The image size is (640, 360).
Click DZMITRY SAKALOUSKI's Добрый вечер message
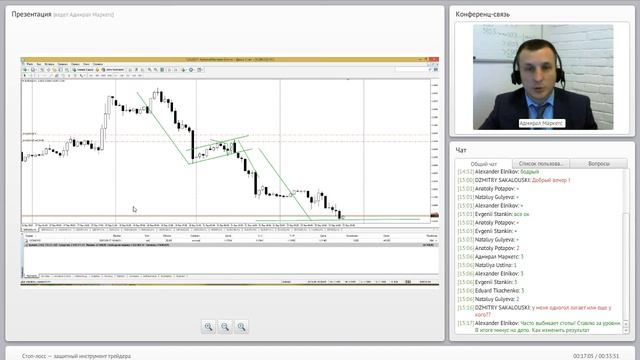551,180
